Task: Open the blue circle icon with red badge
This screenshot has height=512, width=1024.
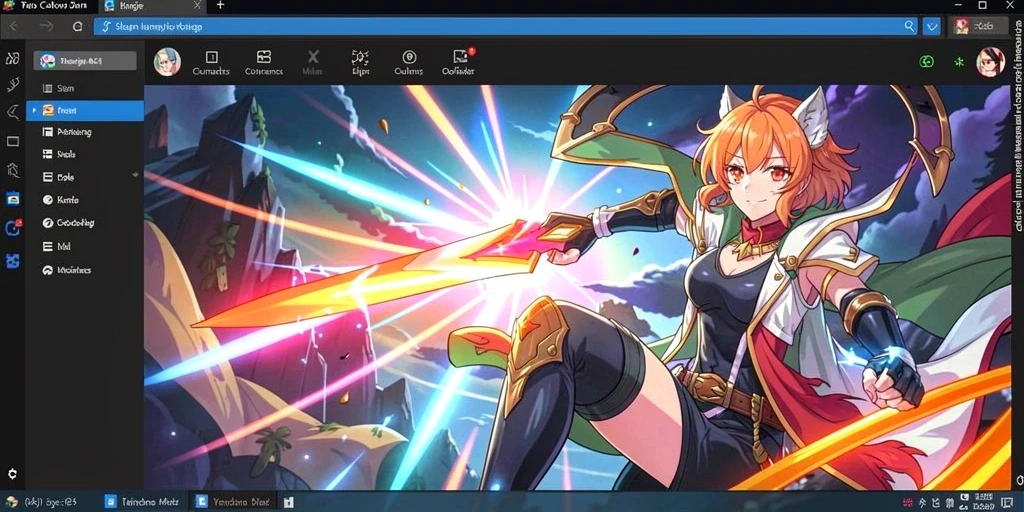Action: [x=12, y=228]
